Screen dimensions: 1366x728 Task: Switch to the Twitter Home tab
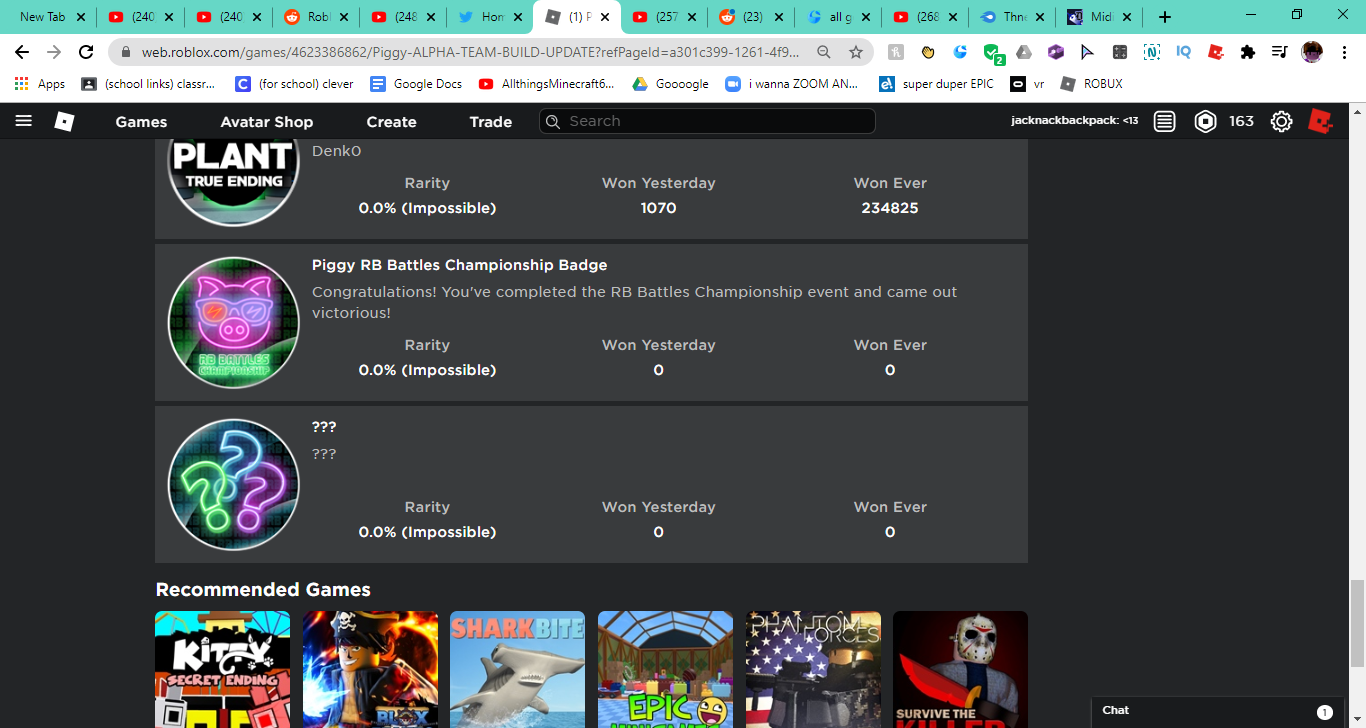[490, 17]
